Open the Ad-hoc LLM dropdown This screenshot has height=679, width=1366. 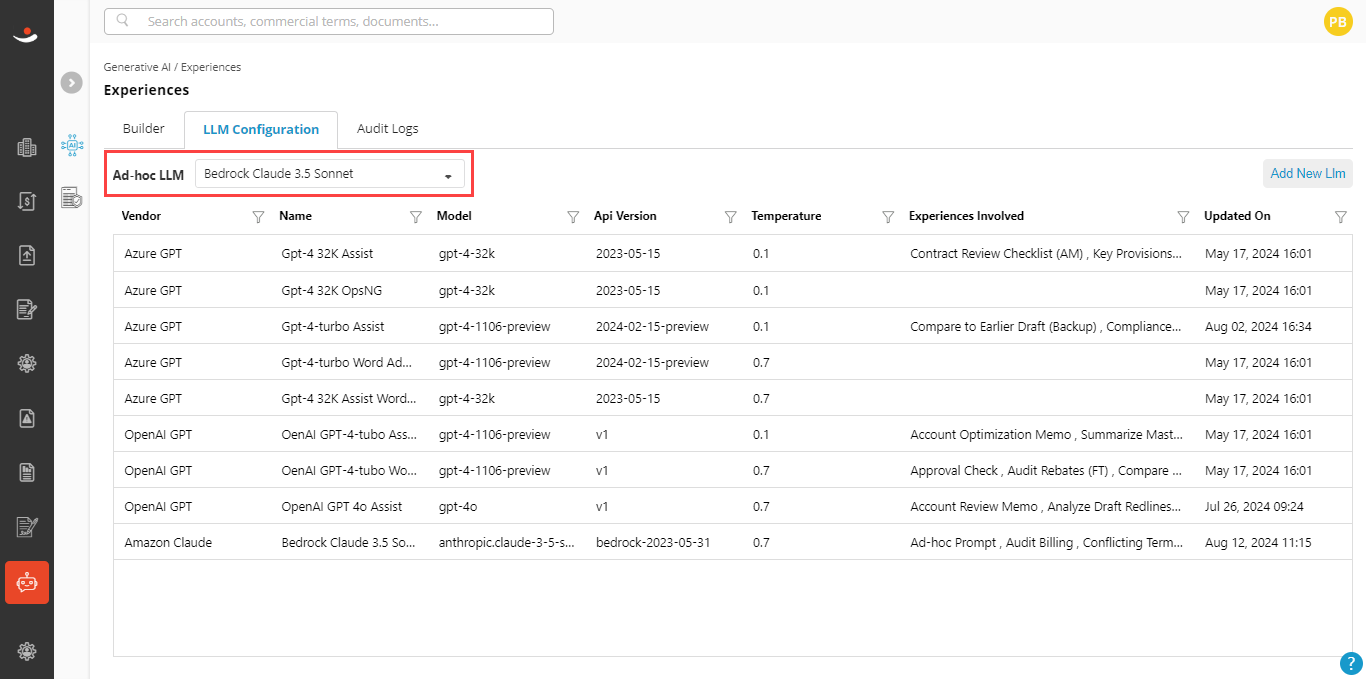[330, 174]
